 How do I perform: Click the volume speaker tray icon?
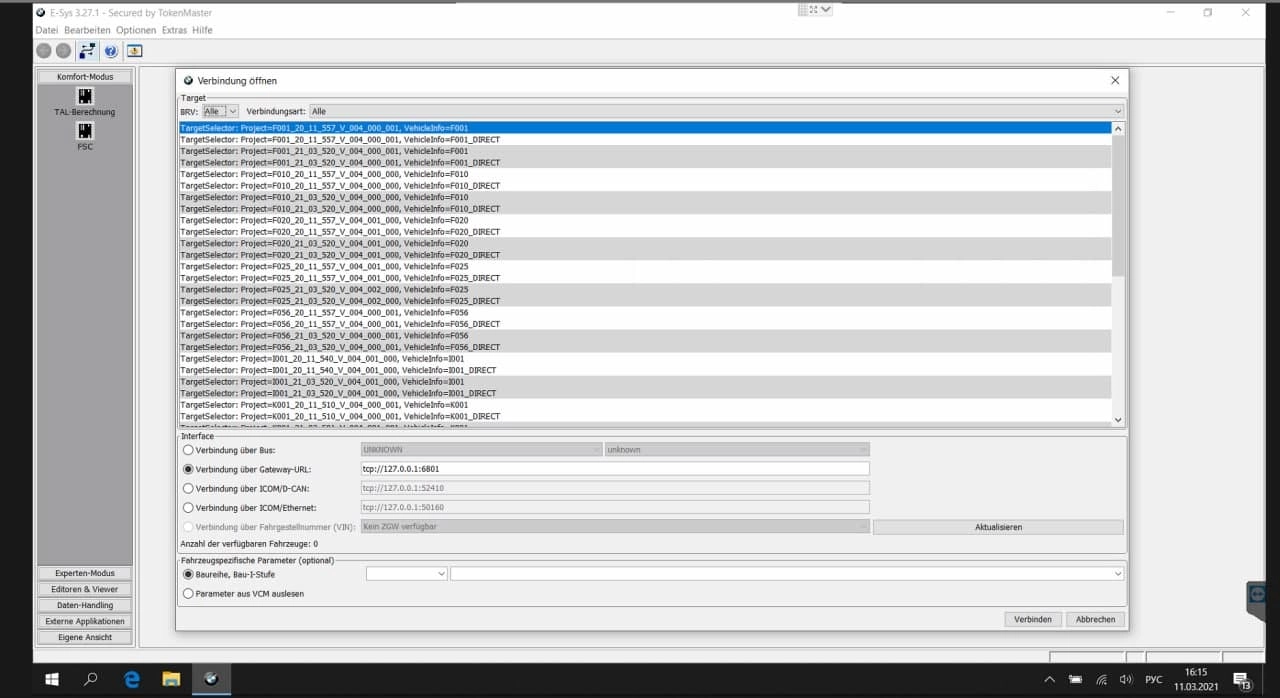pyautogui.click(x=1125, y=680)
